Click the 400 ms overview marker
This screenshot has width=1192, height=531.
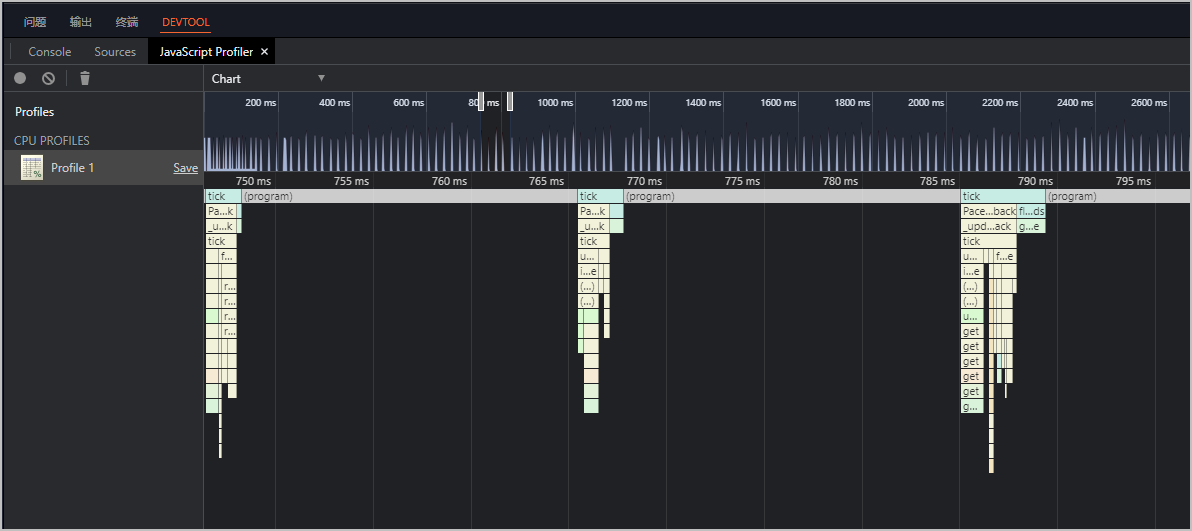pyautogui.click(x=334, y=103)
